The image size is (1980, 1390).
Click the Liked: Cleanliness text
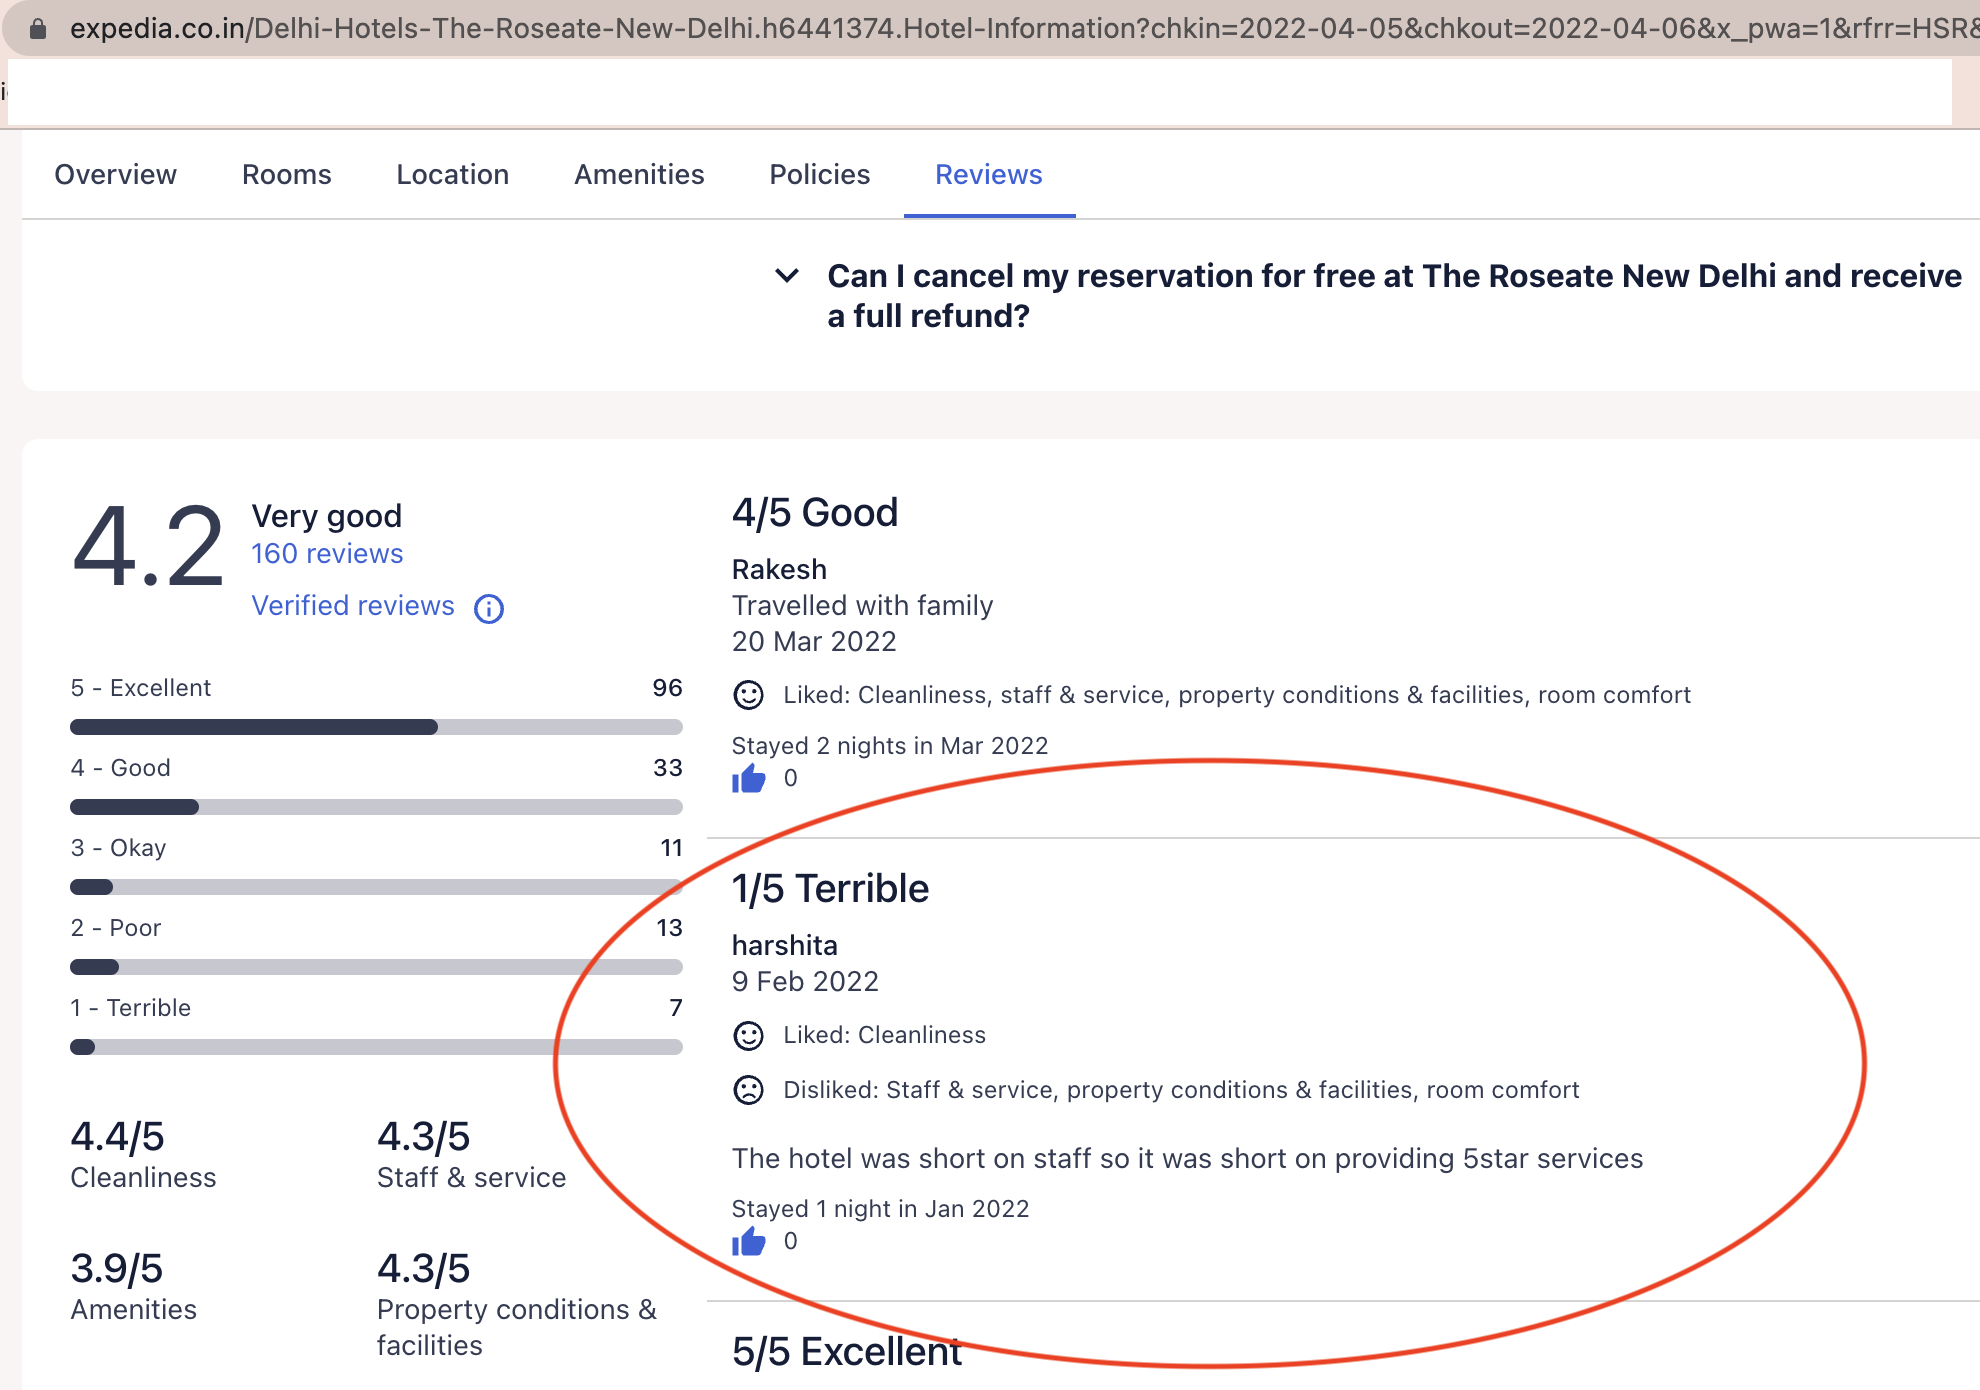[885, 1035]
